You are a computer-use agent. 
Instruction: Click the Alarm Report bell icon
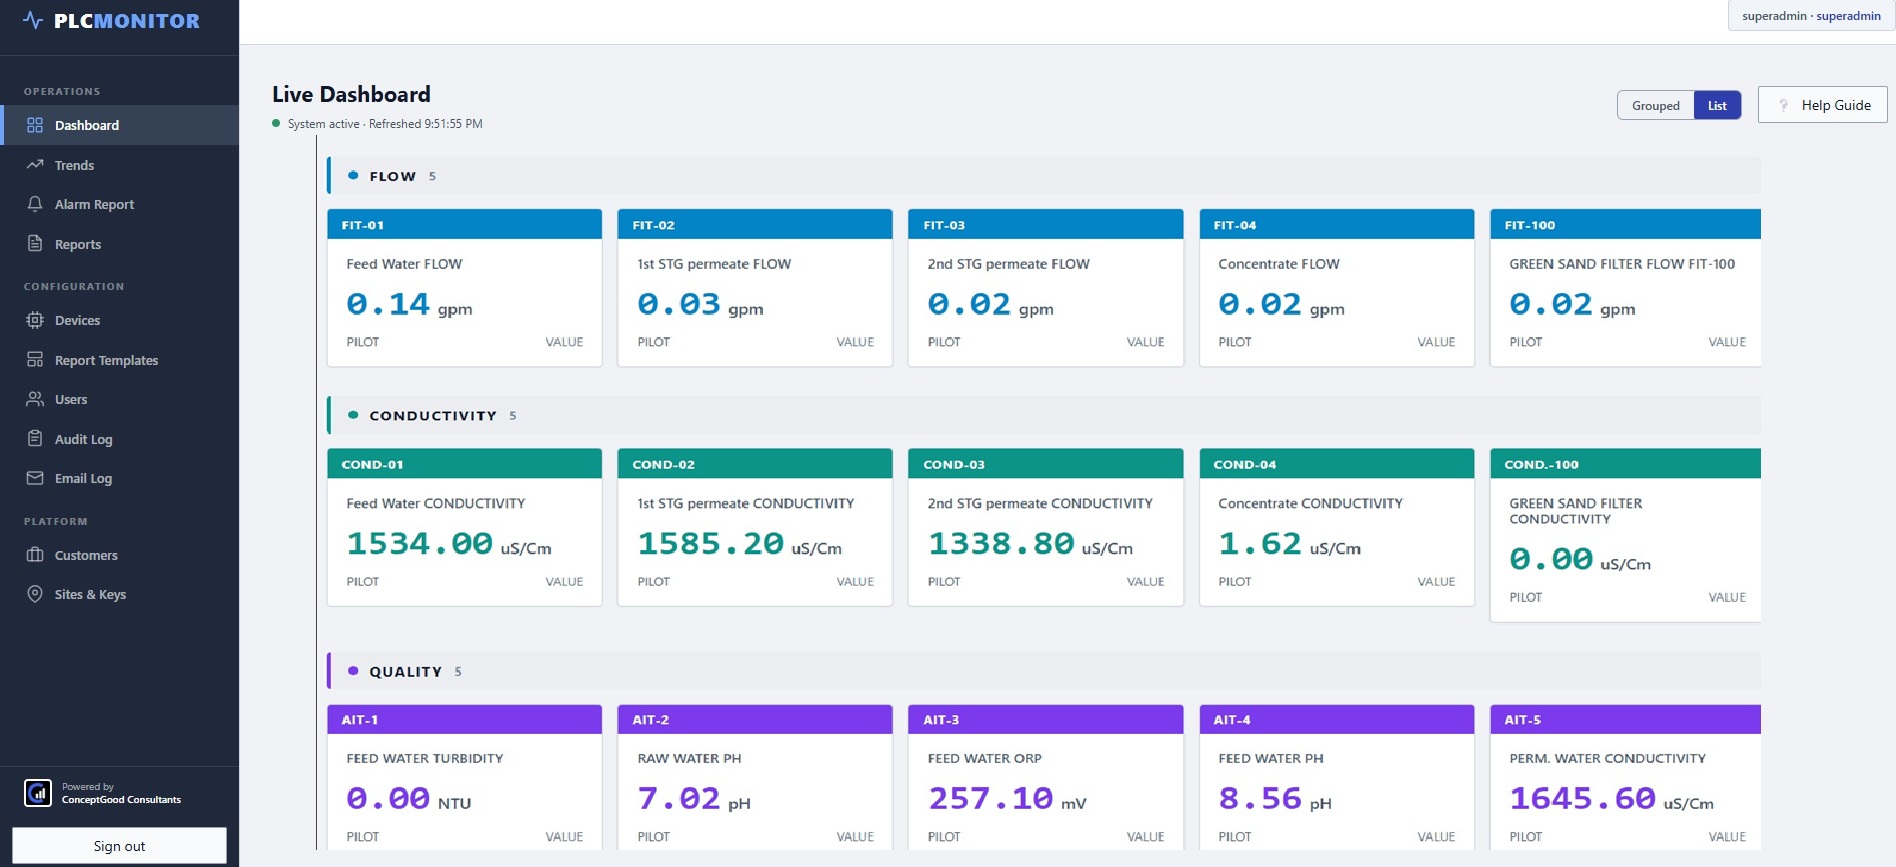point(35,204)
